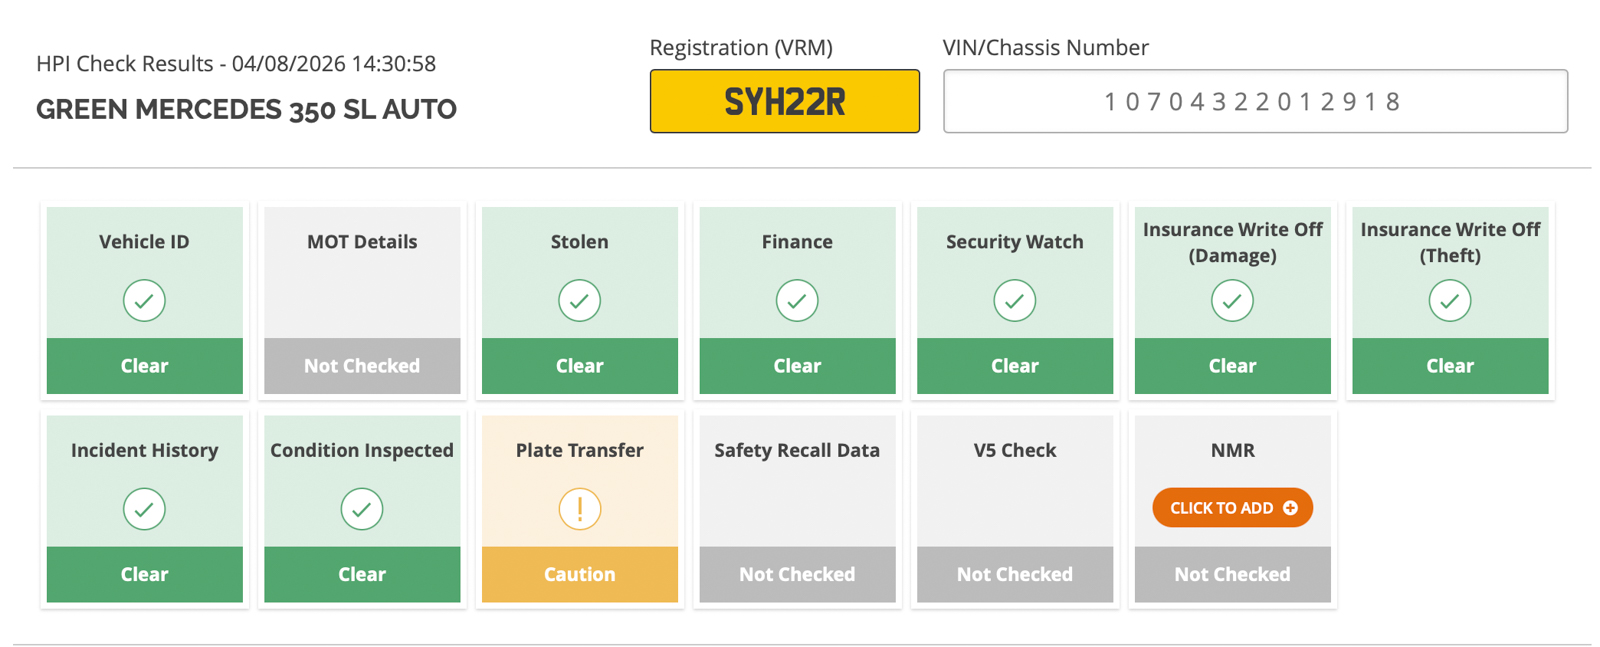Click the VIN/Chassis Number input field

pos(1255,101)
